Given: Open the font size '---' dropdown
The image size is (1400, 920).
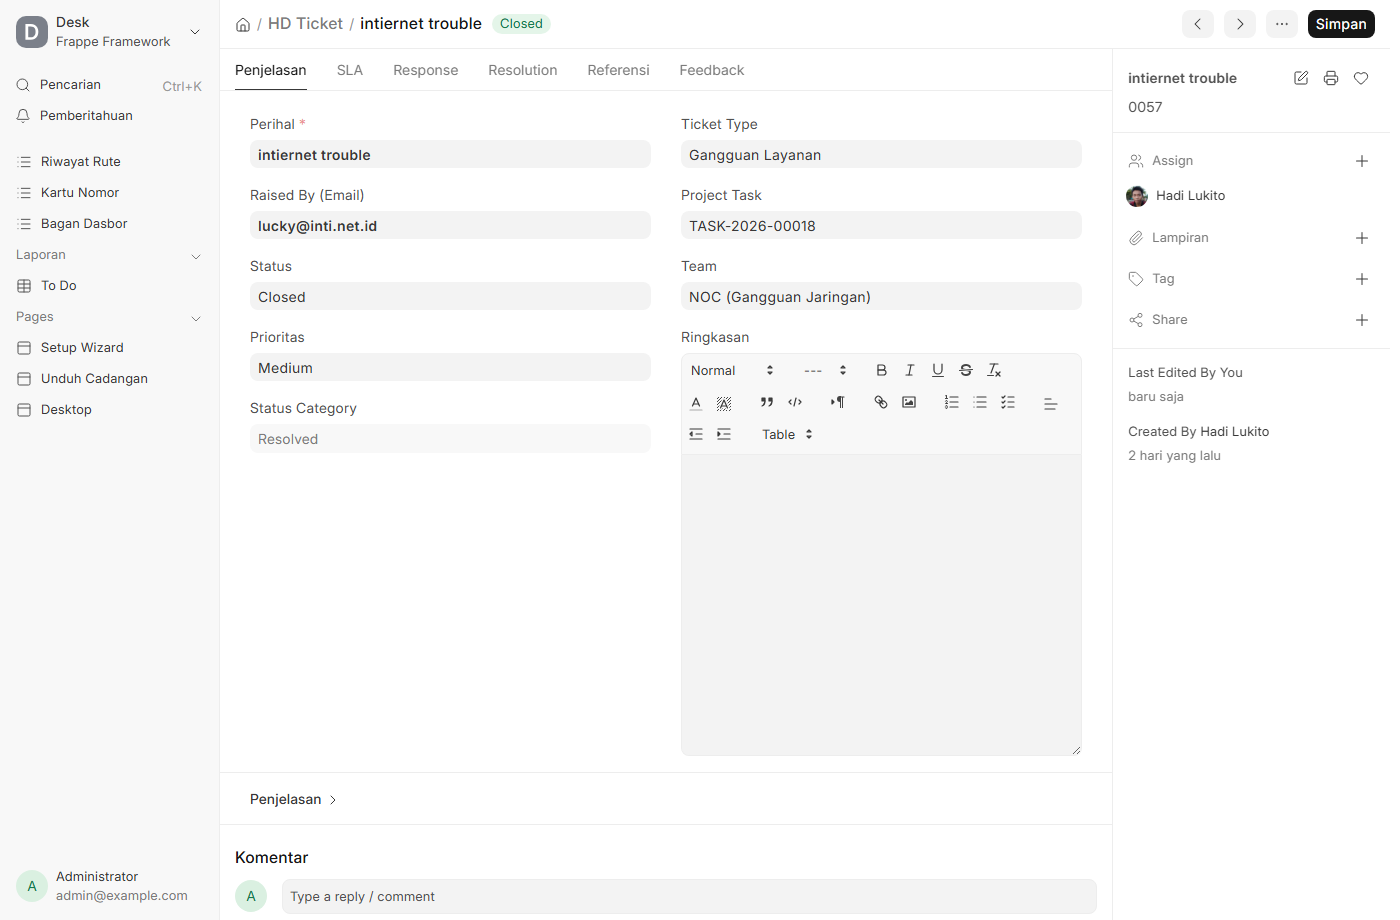Looking at the screenshot, I should [x=825, y=370].
